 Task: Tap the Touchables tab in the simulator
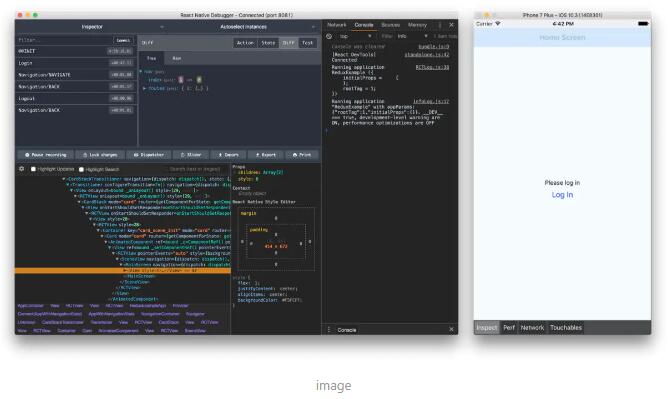point(566,328)
